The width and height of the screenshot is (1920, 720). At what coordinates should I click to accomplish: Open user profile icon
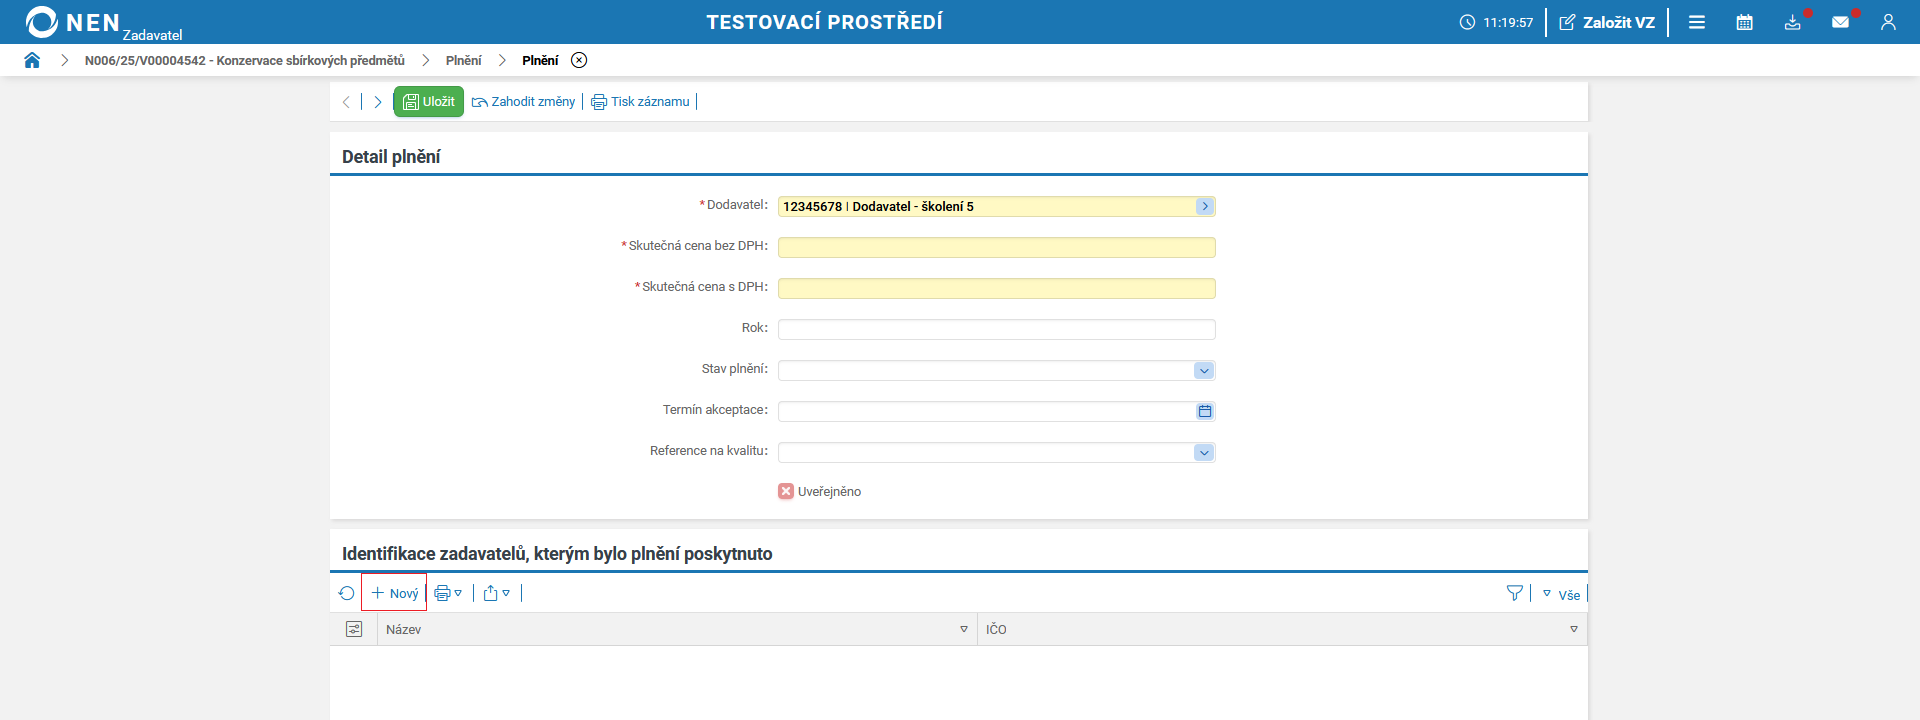[x=1888, y=22]
